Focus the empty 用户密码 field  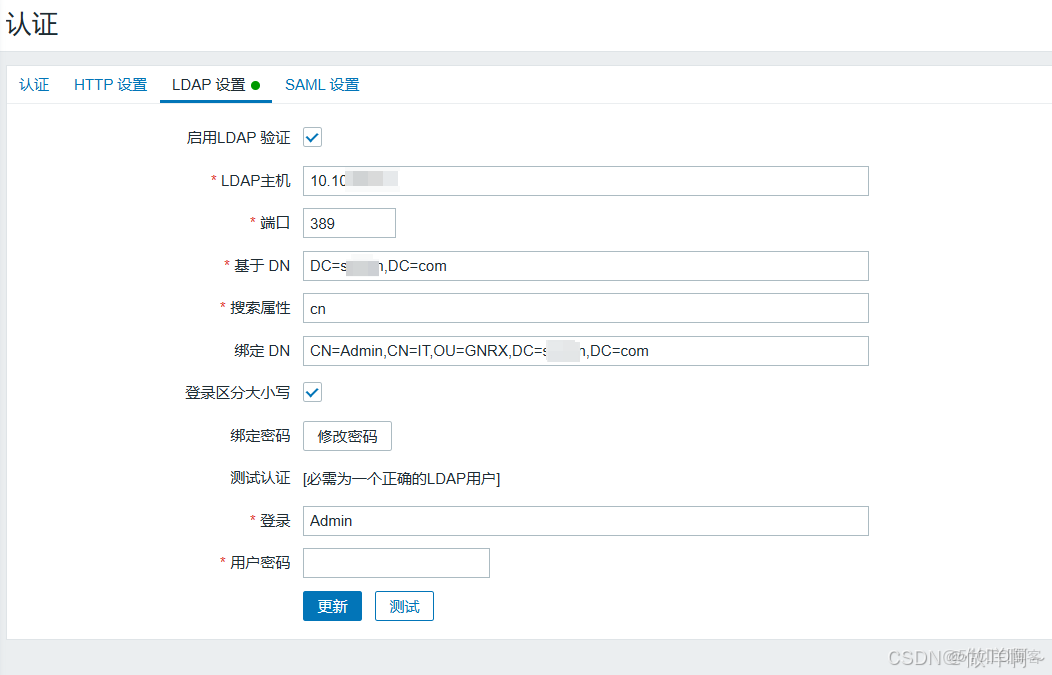(395, 563)
